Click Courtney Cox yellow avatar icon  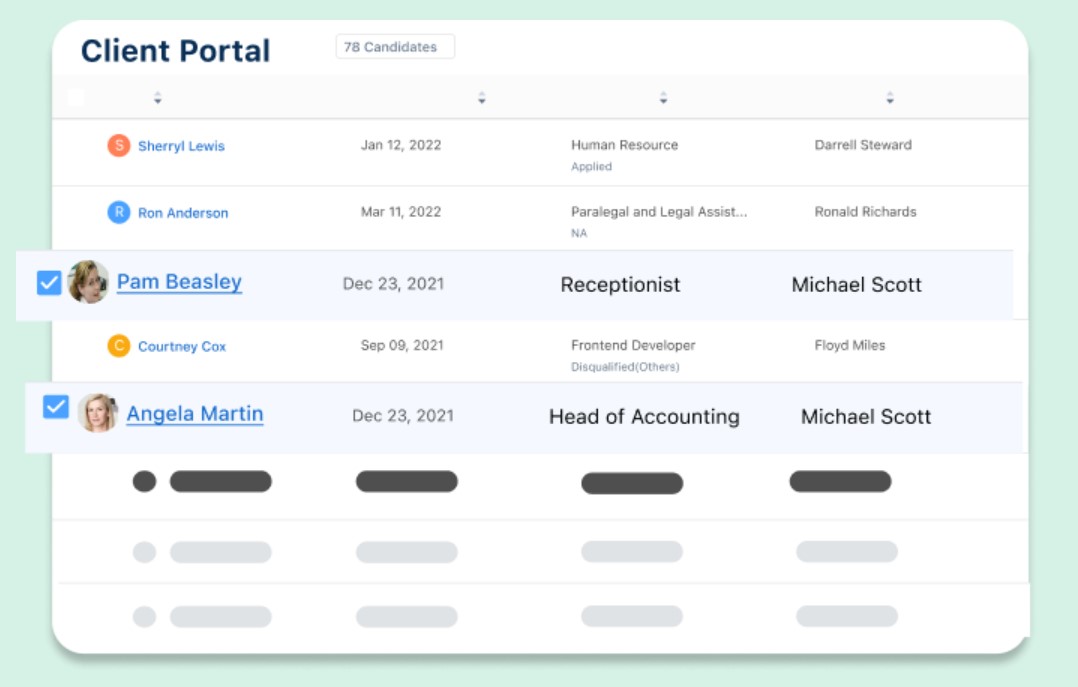pos(119,346)
